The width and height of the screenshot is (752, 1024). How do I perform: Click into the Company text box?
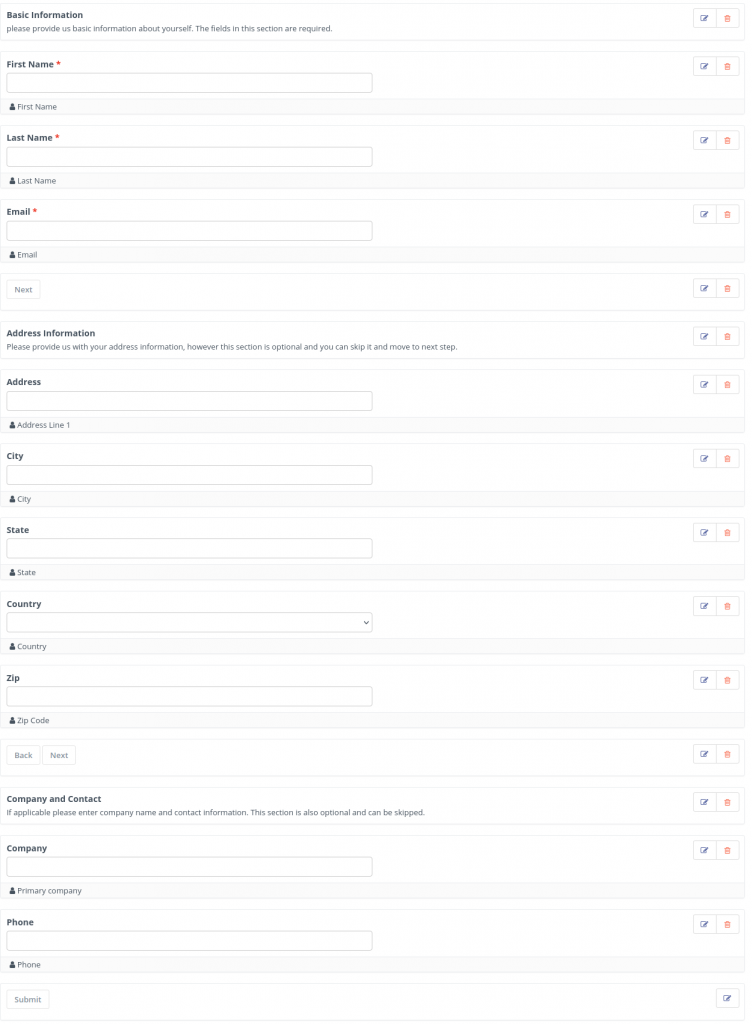click(189, 867)
